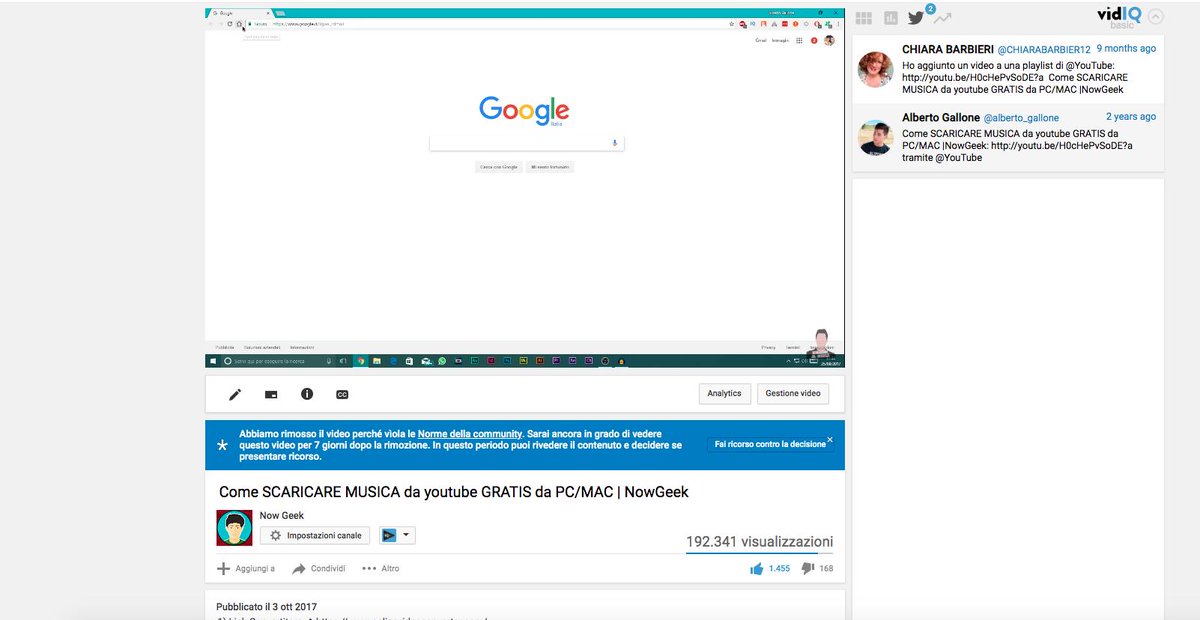Click the thumbs down dislike icon
The width and height of the screenshot is (1200, 620).
(x=807, y=568)
